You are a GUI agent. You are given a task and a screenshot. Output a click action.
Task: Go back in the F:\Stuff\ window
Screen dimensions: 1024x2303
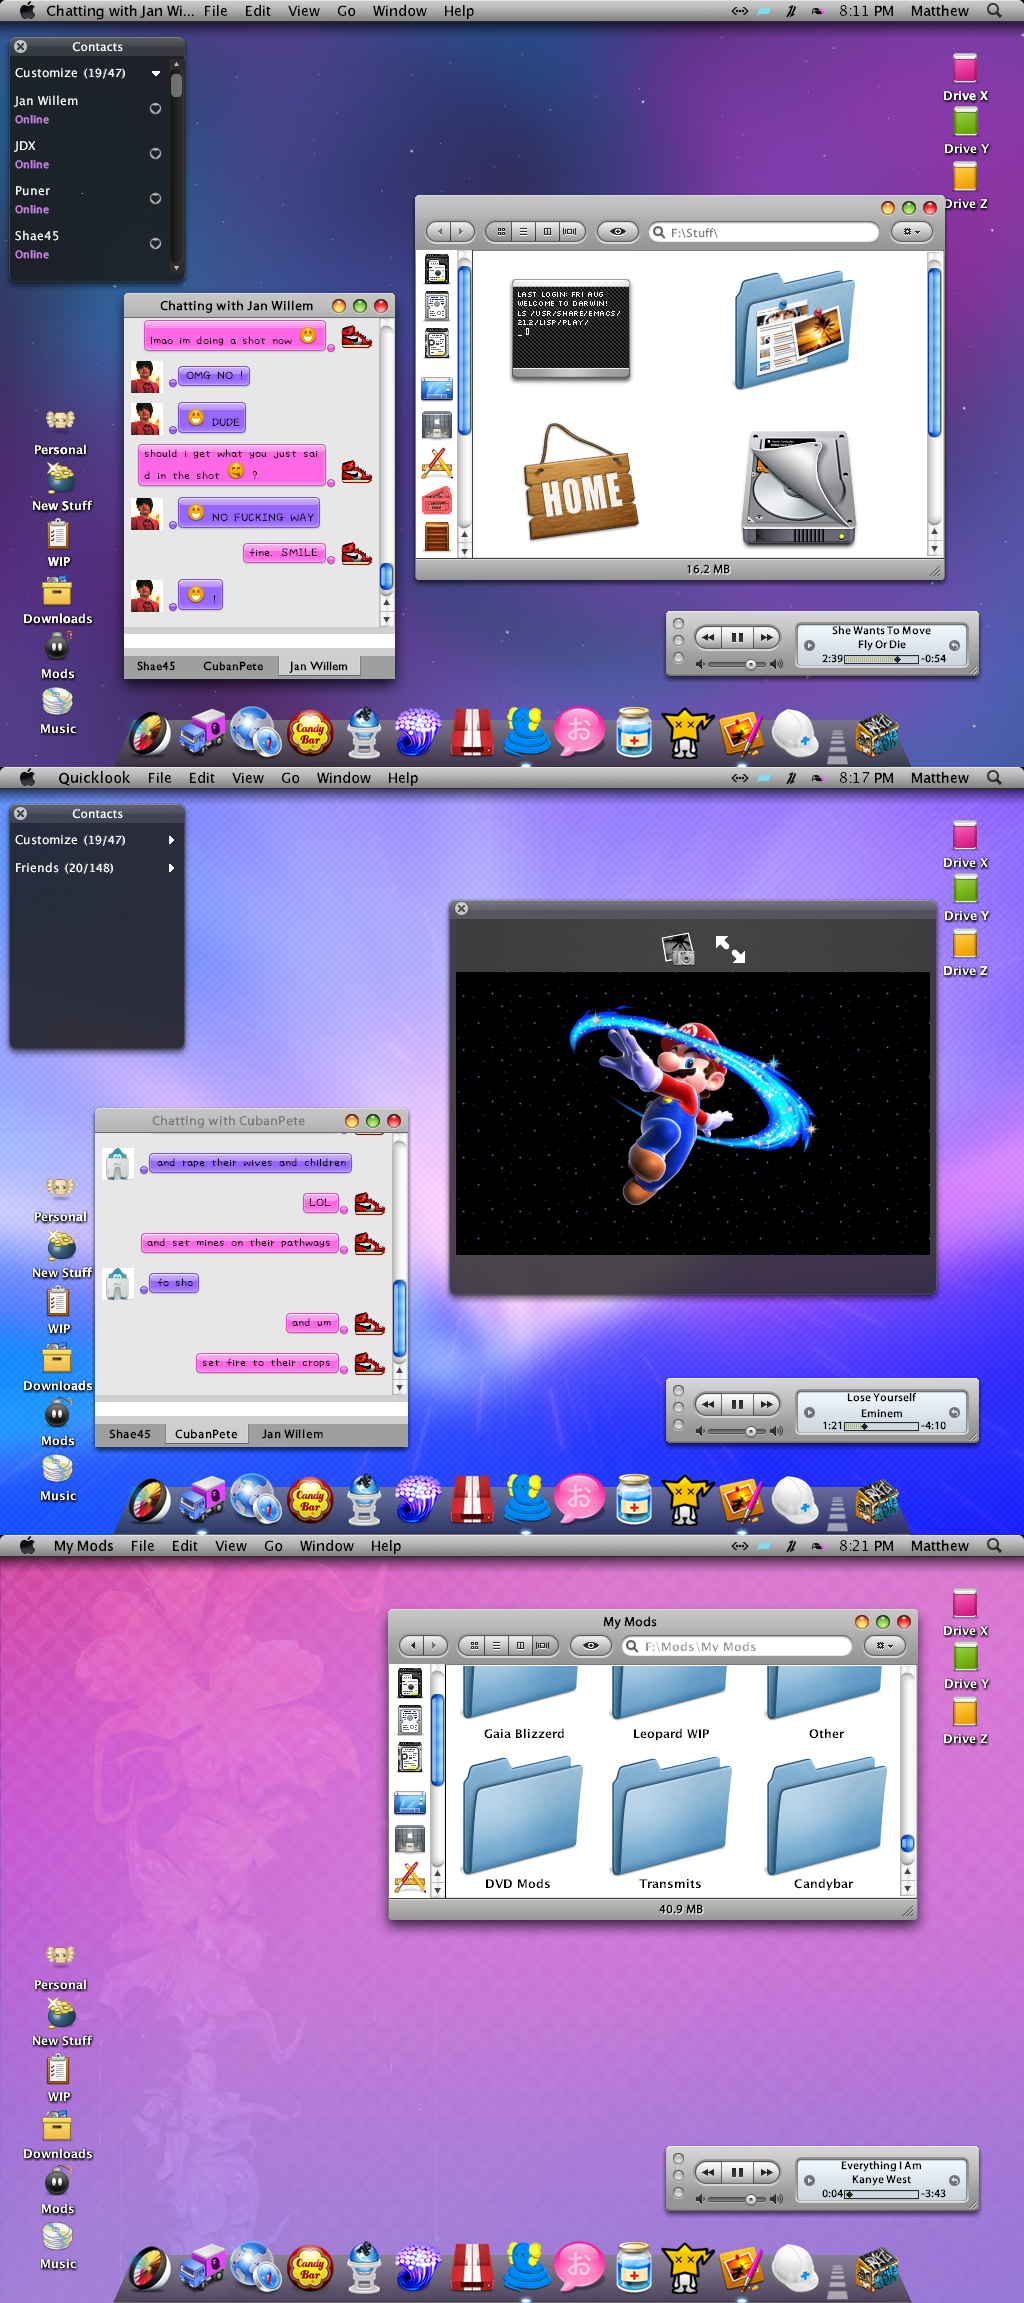439,231
